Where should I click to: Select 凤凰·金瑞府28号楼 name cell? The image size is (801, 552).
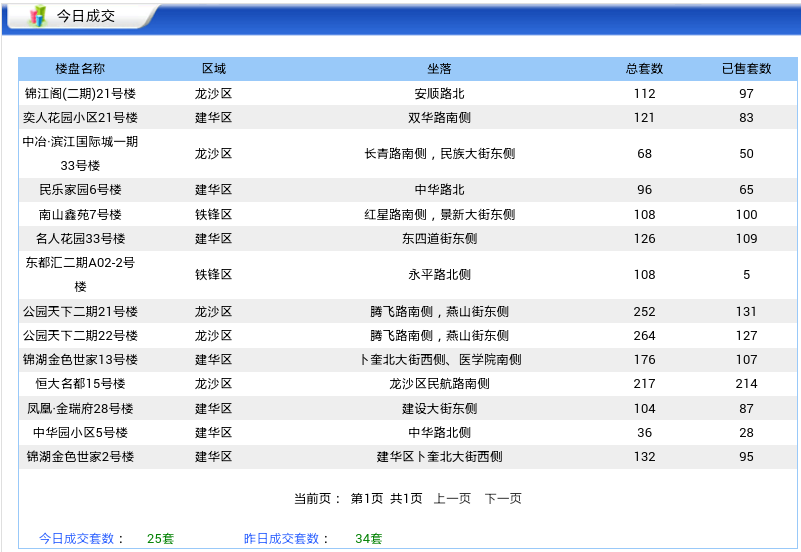(80, 409)
